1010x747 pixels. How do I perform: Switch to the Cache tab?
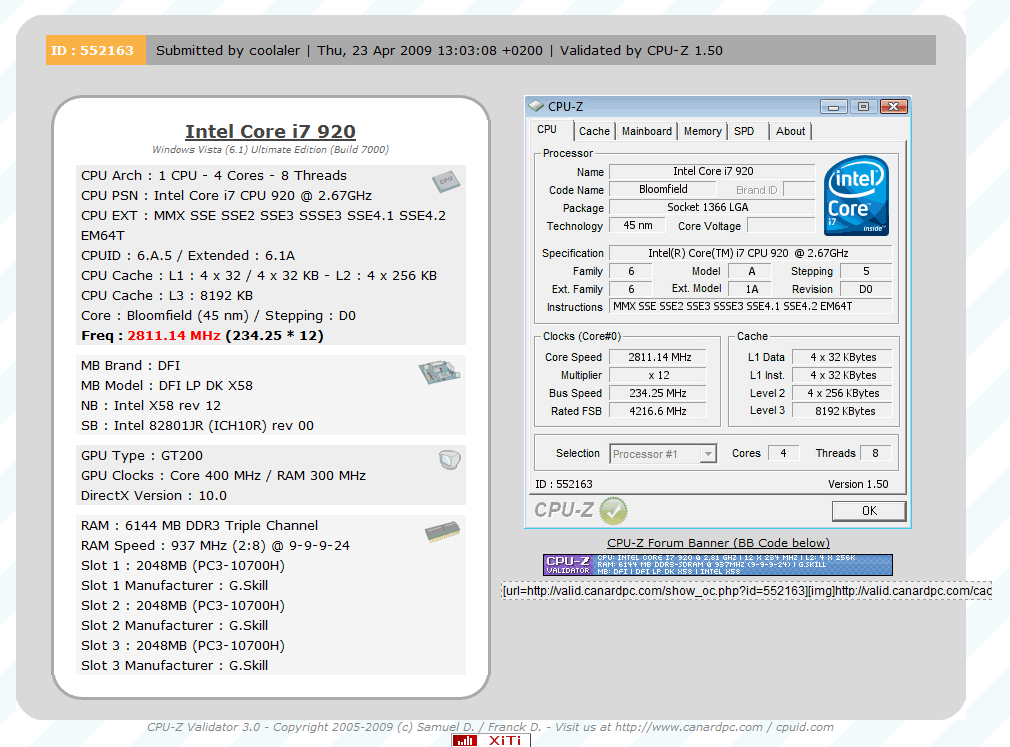pyautogui.click(x=594, y=131)
